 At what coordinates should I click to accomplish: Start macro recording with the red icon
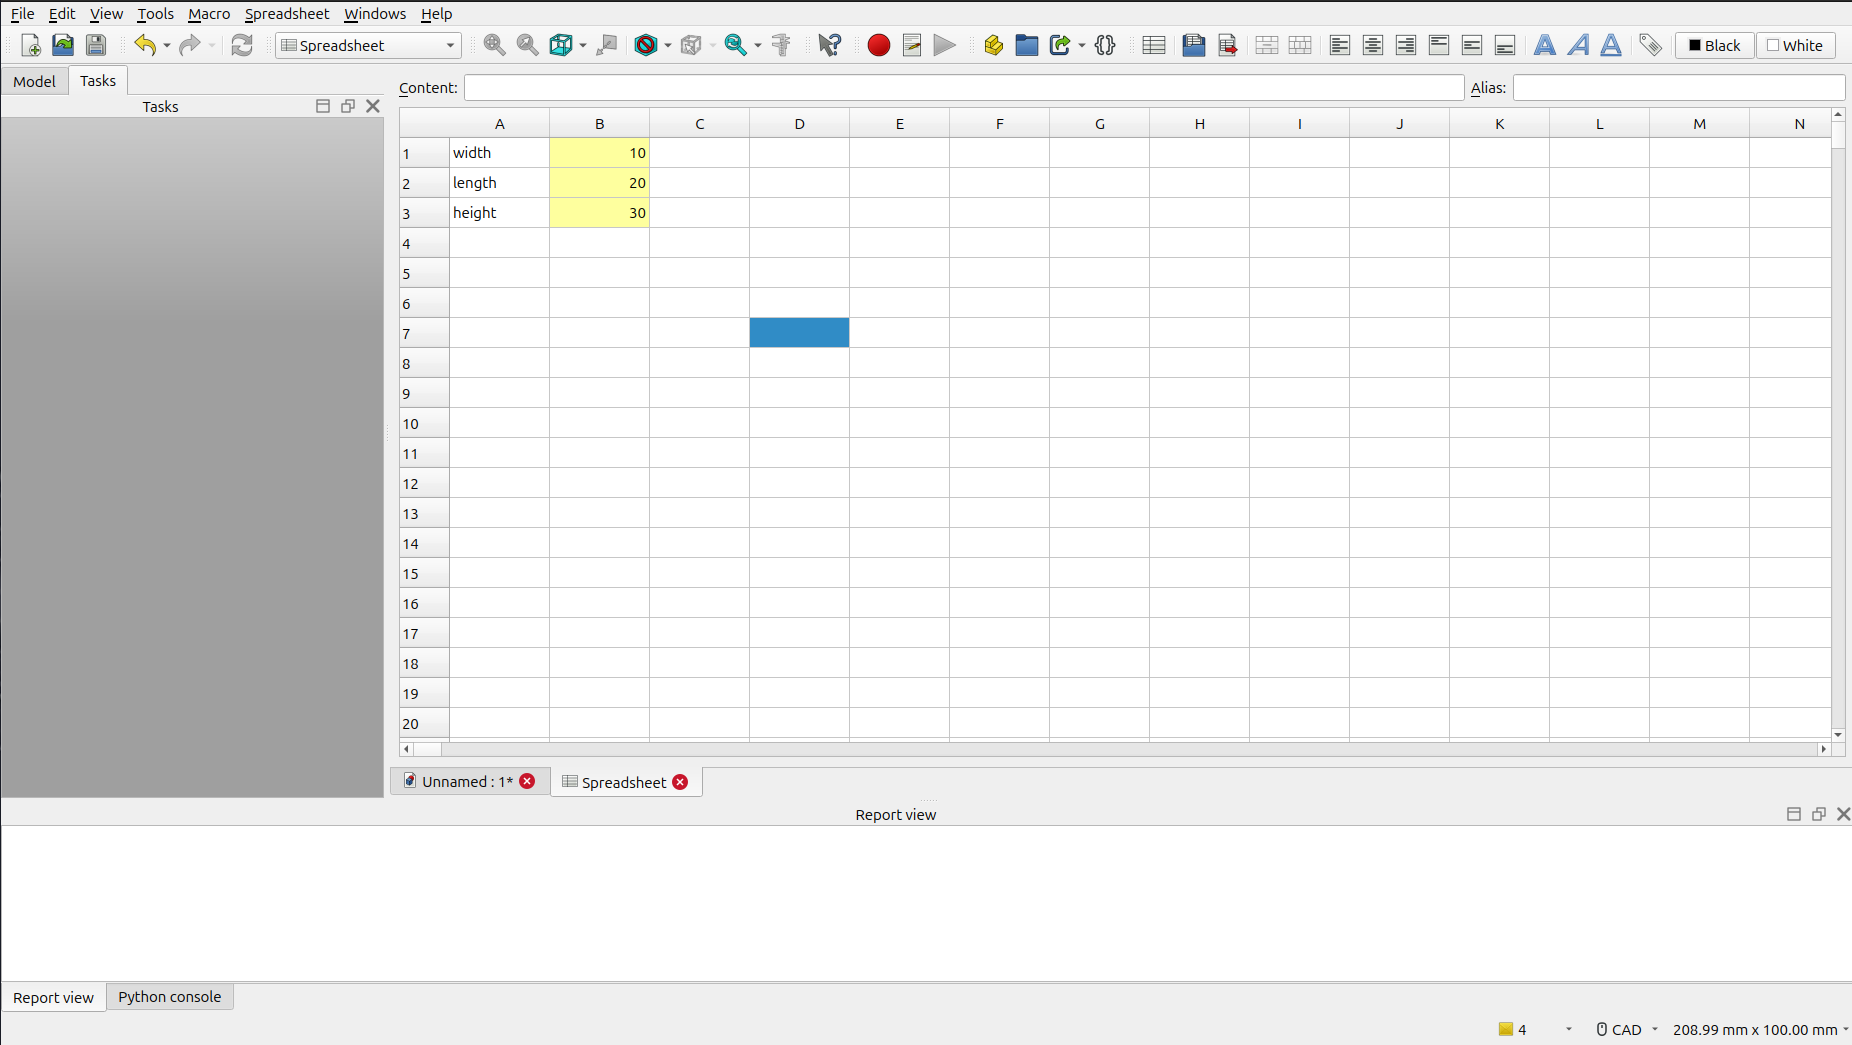(877, 45)
